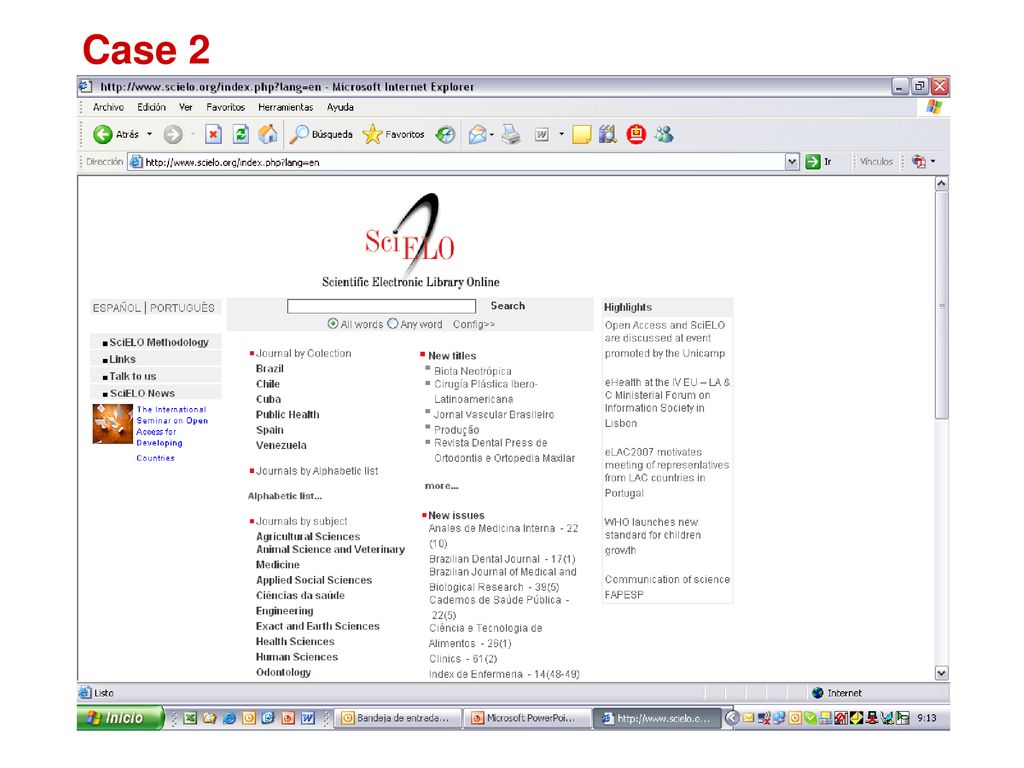Open the Herramientas menu
The image size is (1024, 768).
pos(285,107)
